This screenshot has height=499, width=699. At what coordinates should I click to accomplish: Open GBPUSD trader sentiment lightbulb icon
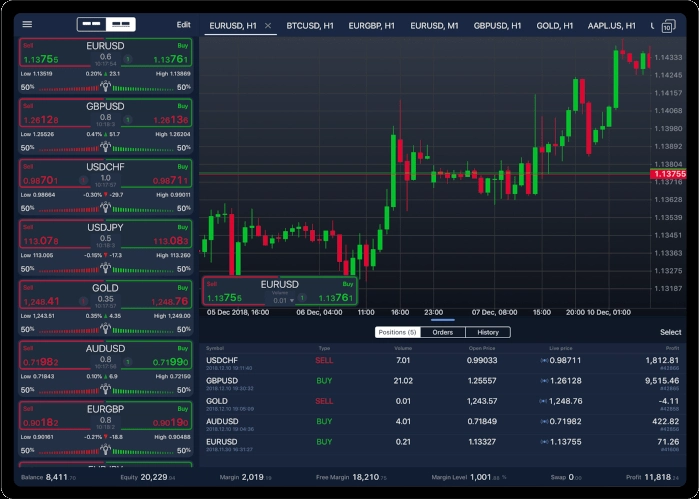click(x=106, y=147)
